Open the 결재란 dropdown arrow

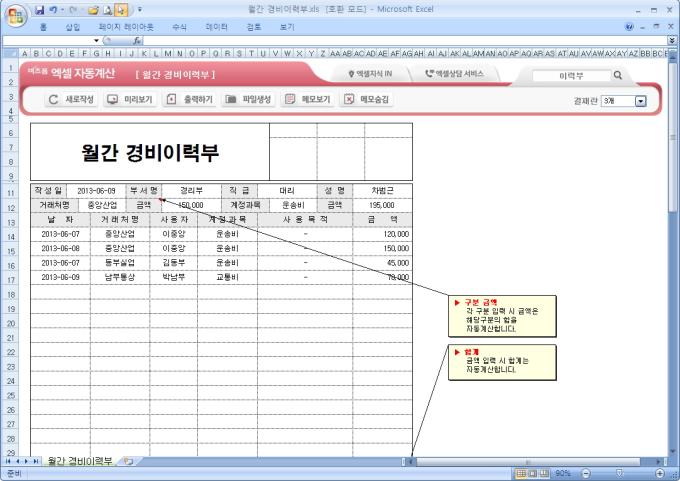pyautogui.click(x=641, y=101)
